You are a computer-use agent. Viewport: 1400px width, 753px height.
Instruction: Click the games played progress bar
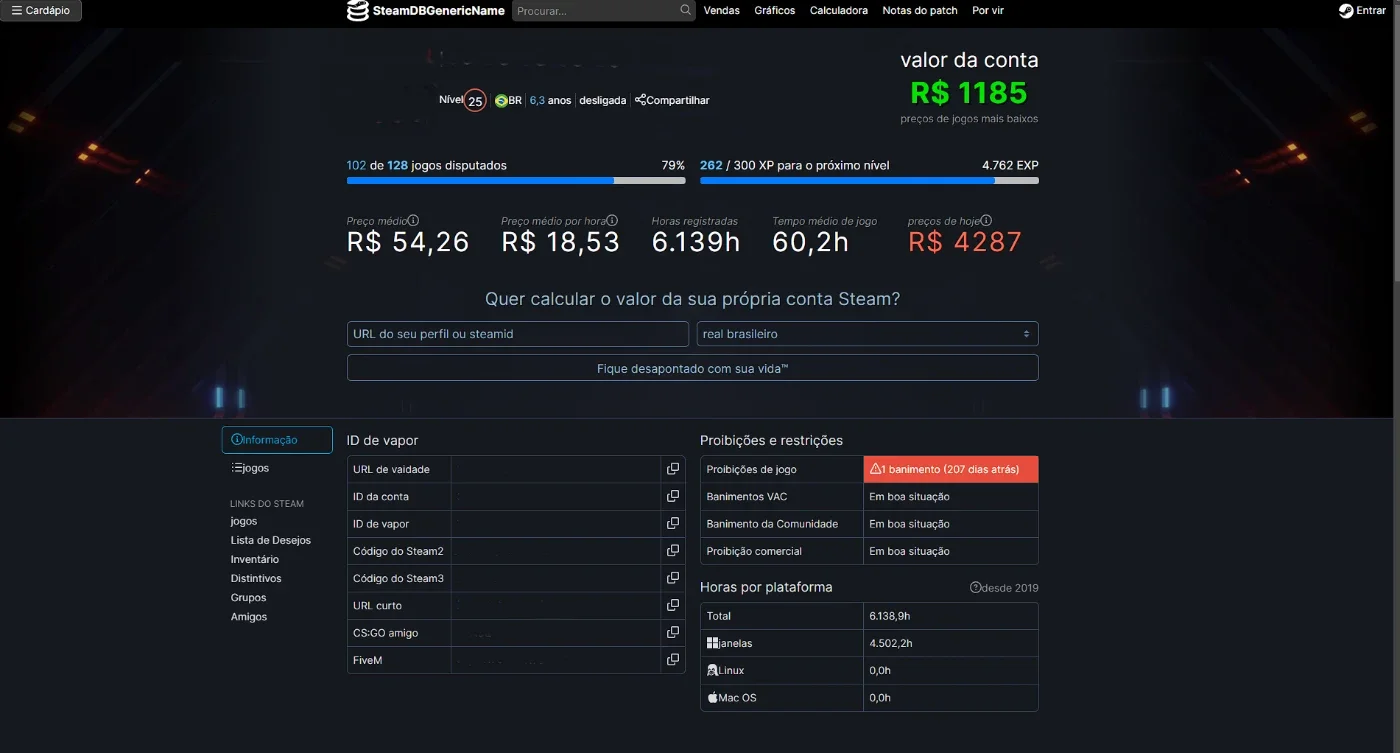(x=516, y=181)
